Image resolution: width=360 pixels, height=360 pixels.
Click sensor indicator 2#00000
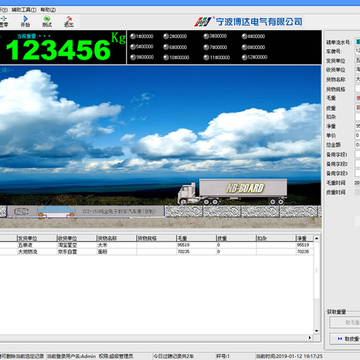[175, 36]
